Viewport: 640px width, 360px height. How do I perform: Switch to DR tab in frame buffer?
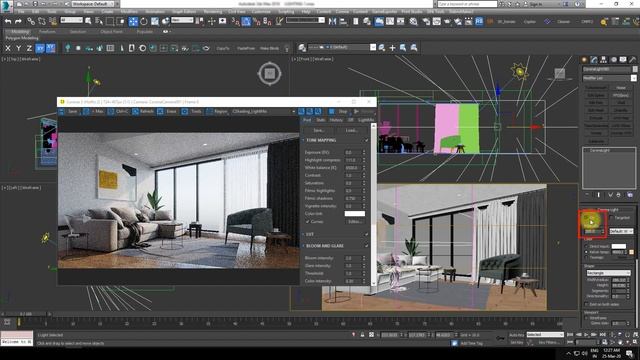click(350, 120)
